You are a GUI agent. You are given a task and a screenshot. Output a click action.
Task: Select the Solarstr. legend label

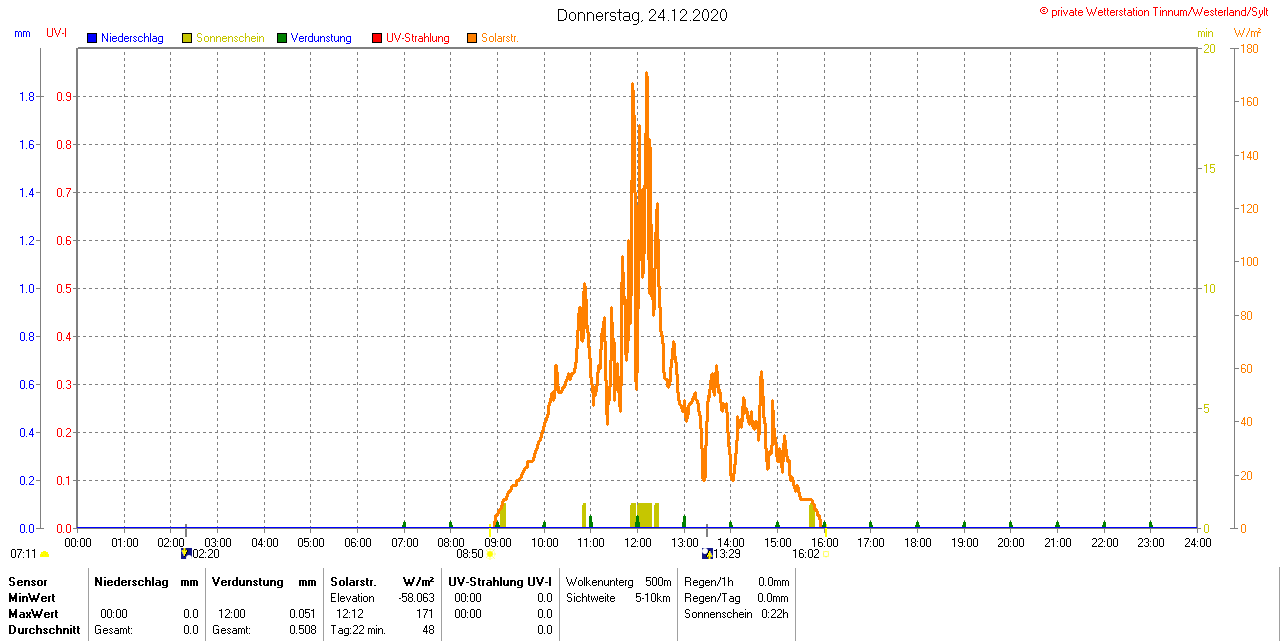499,38
